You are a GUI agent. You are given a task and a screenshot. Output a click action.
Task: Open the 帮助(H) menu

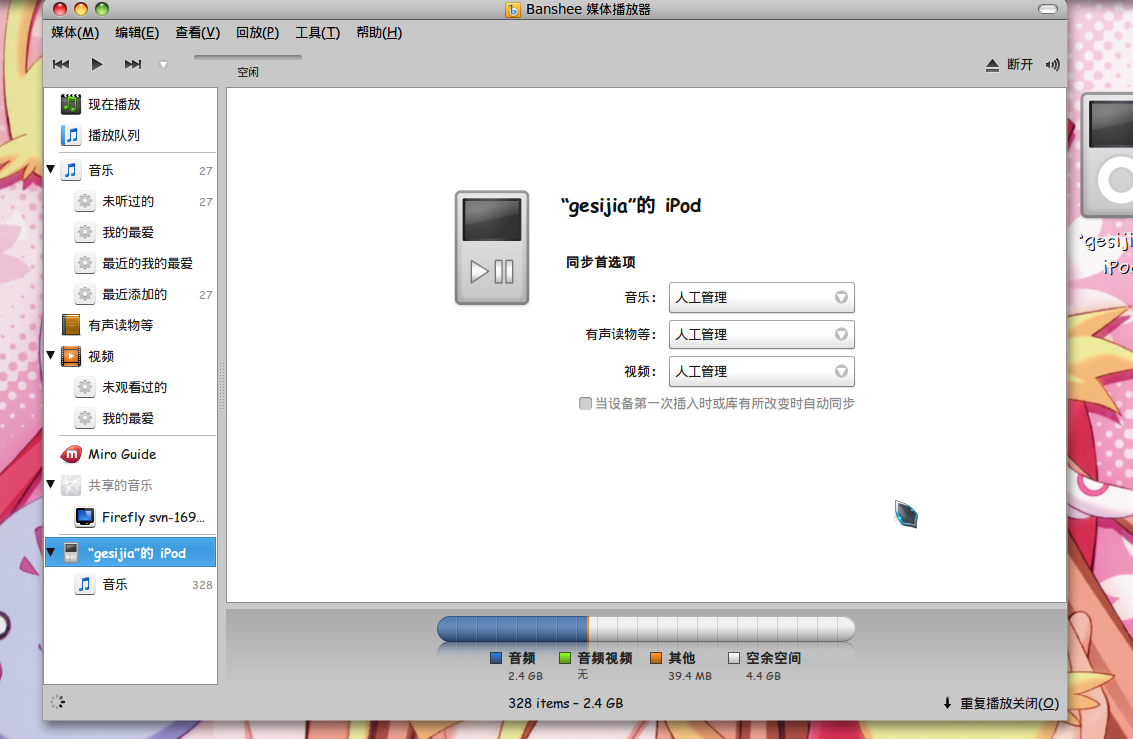[379, 33]
